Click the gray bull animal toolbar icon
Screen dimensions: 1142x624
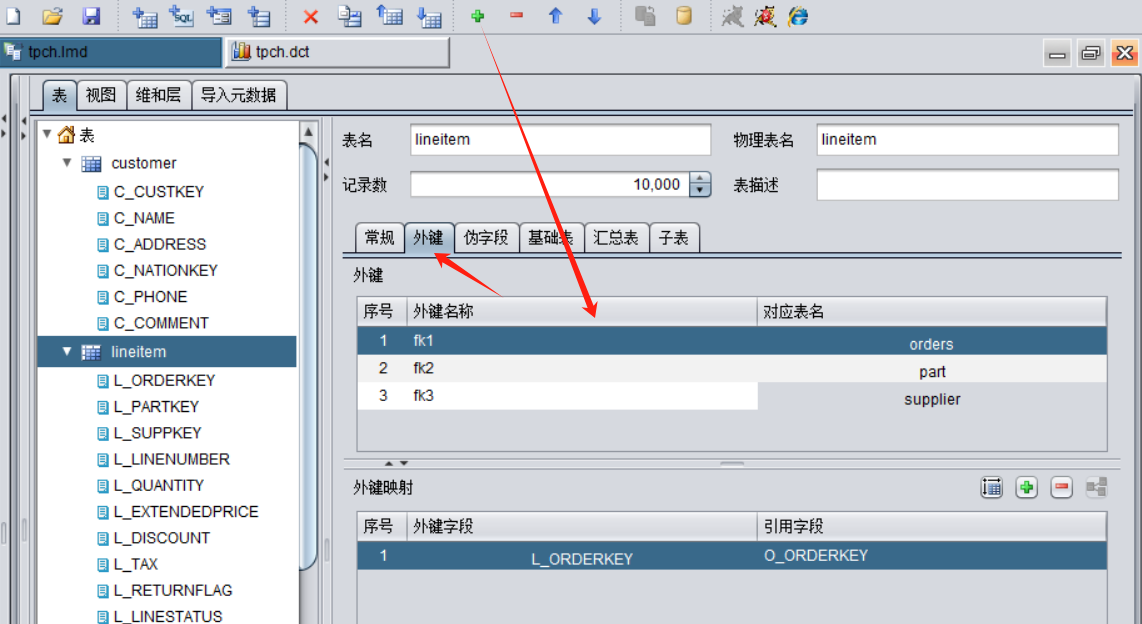pyautogui.click(x=732, y=16)
